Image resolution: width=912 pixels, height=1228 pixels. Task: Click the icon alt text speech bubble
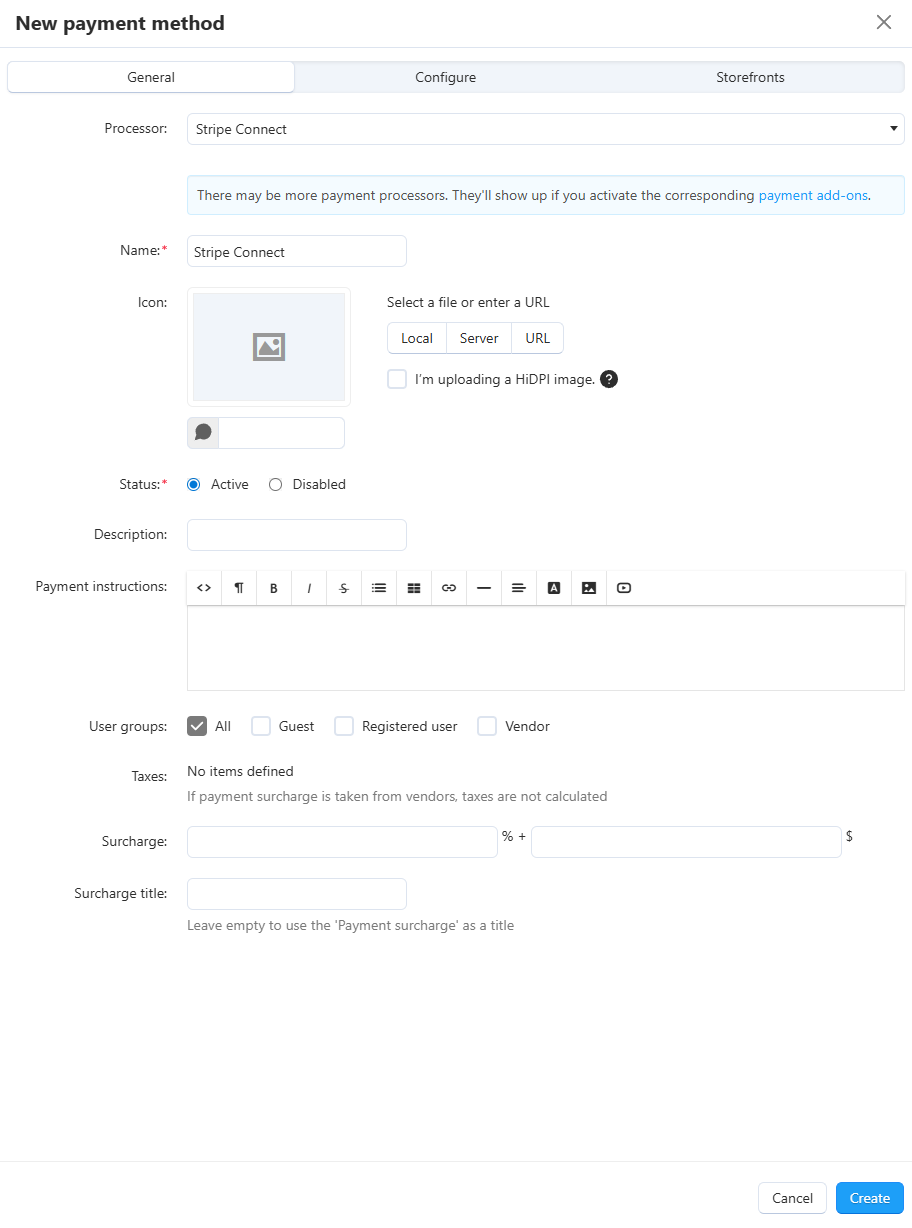[203, 433]
